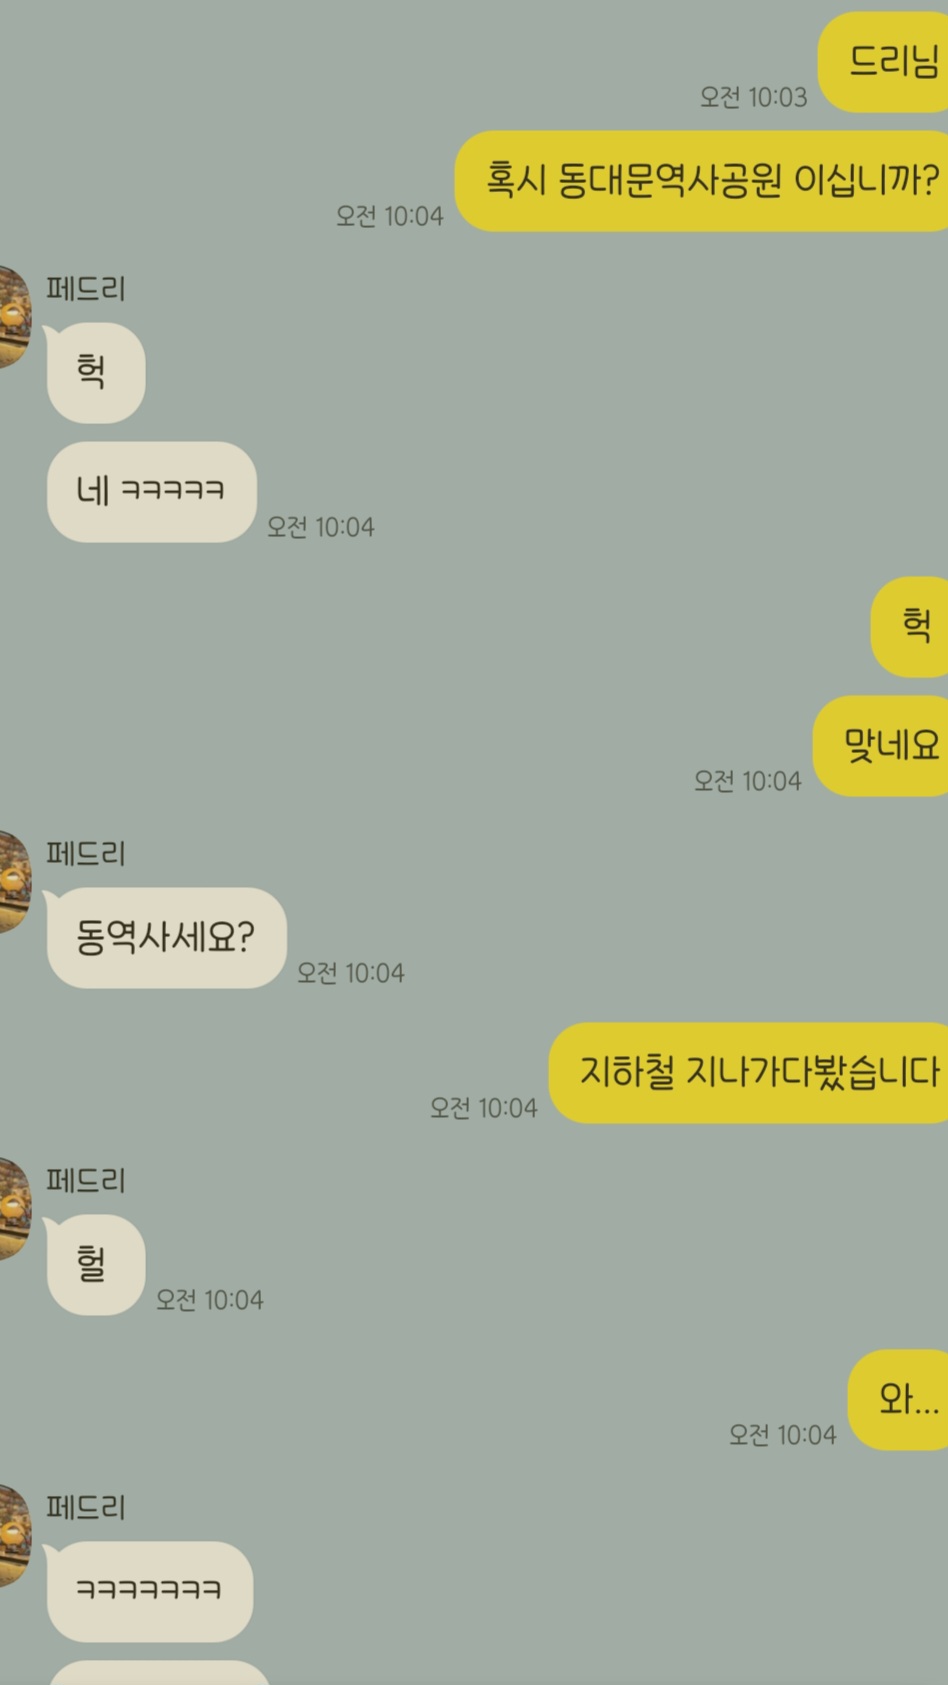Viewport: 948px width, 1685px height.
Task: Select the yellow 드리님 message bubble
Action: [883, 62]
